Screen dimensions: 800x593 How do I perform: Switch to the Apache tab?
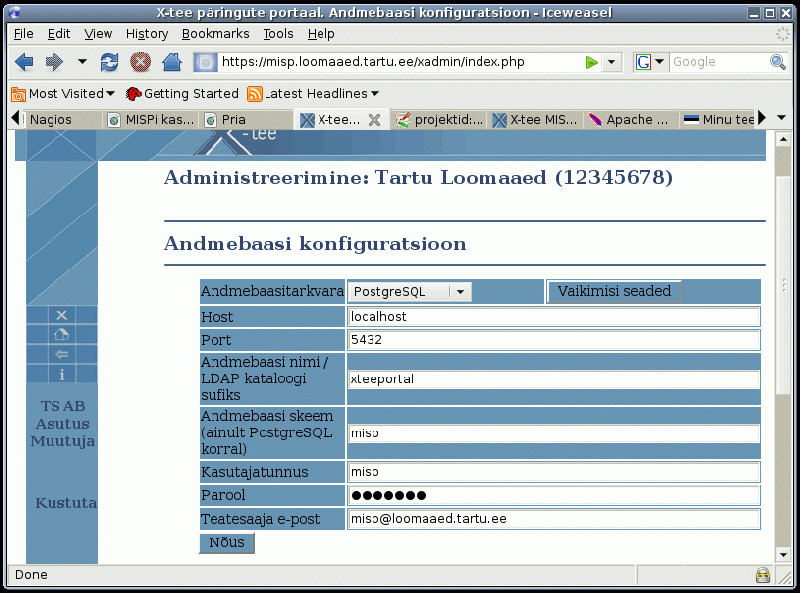click(x=630, y=119)
